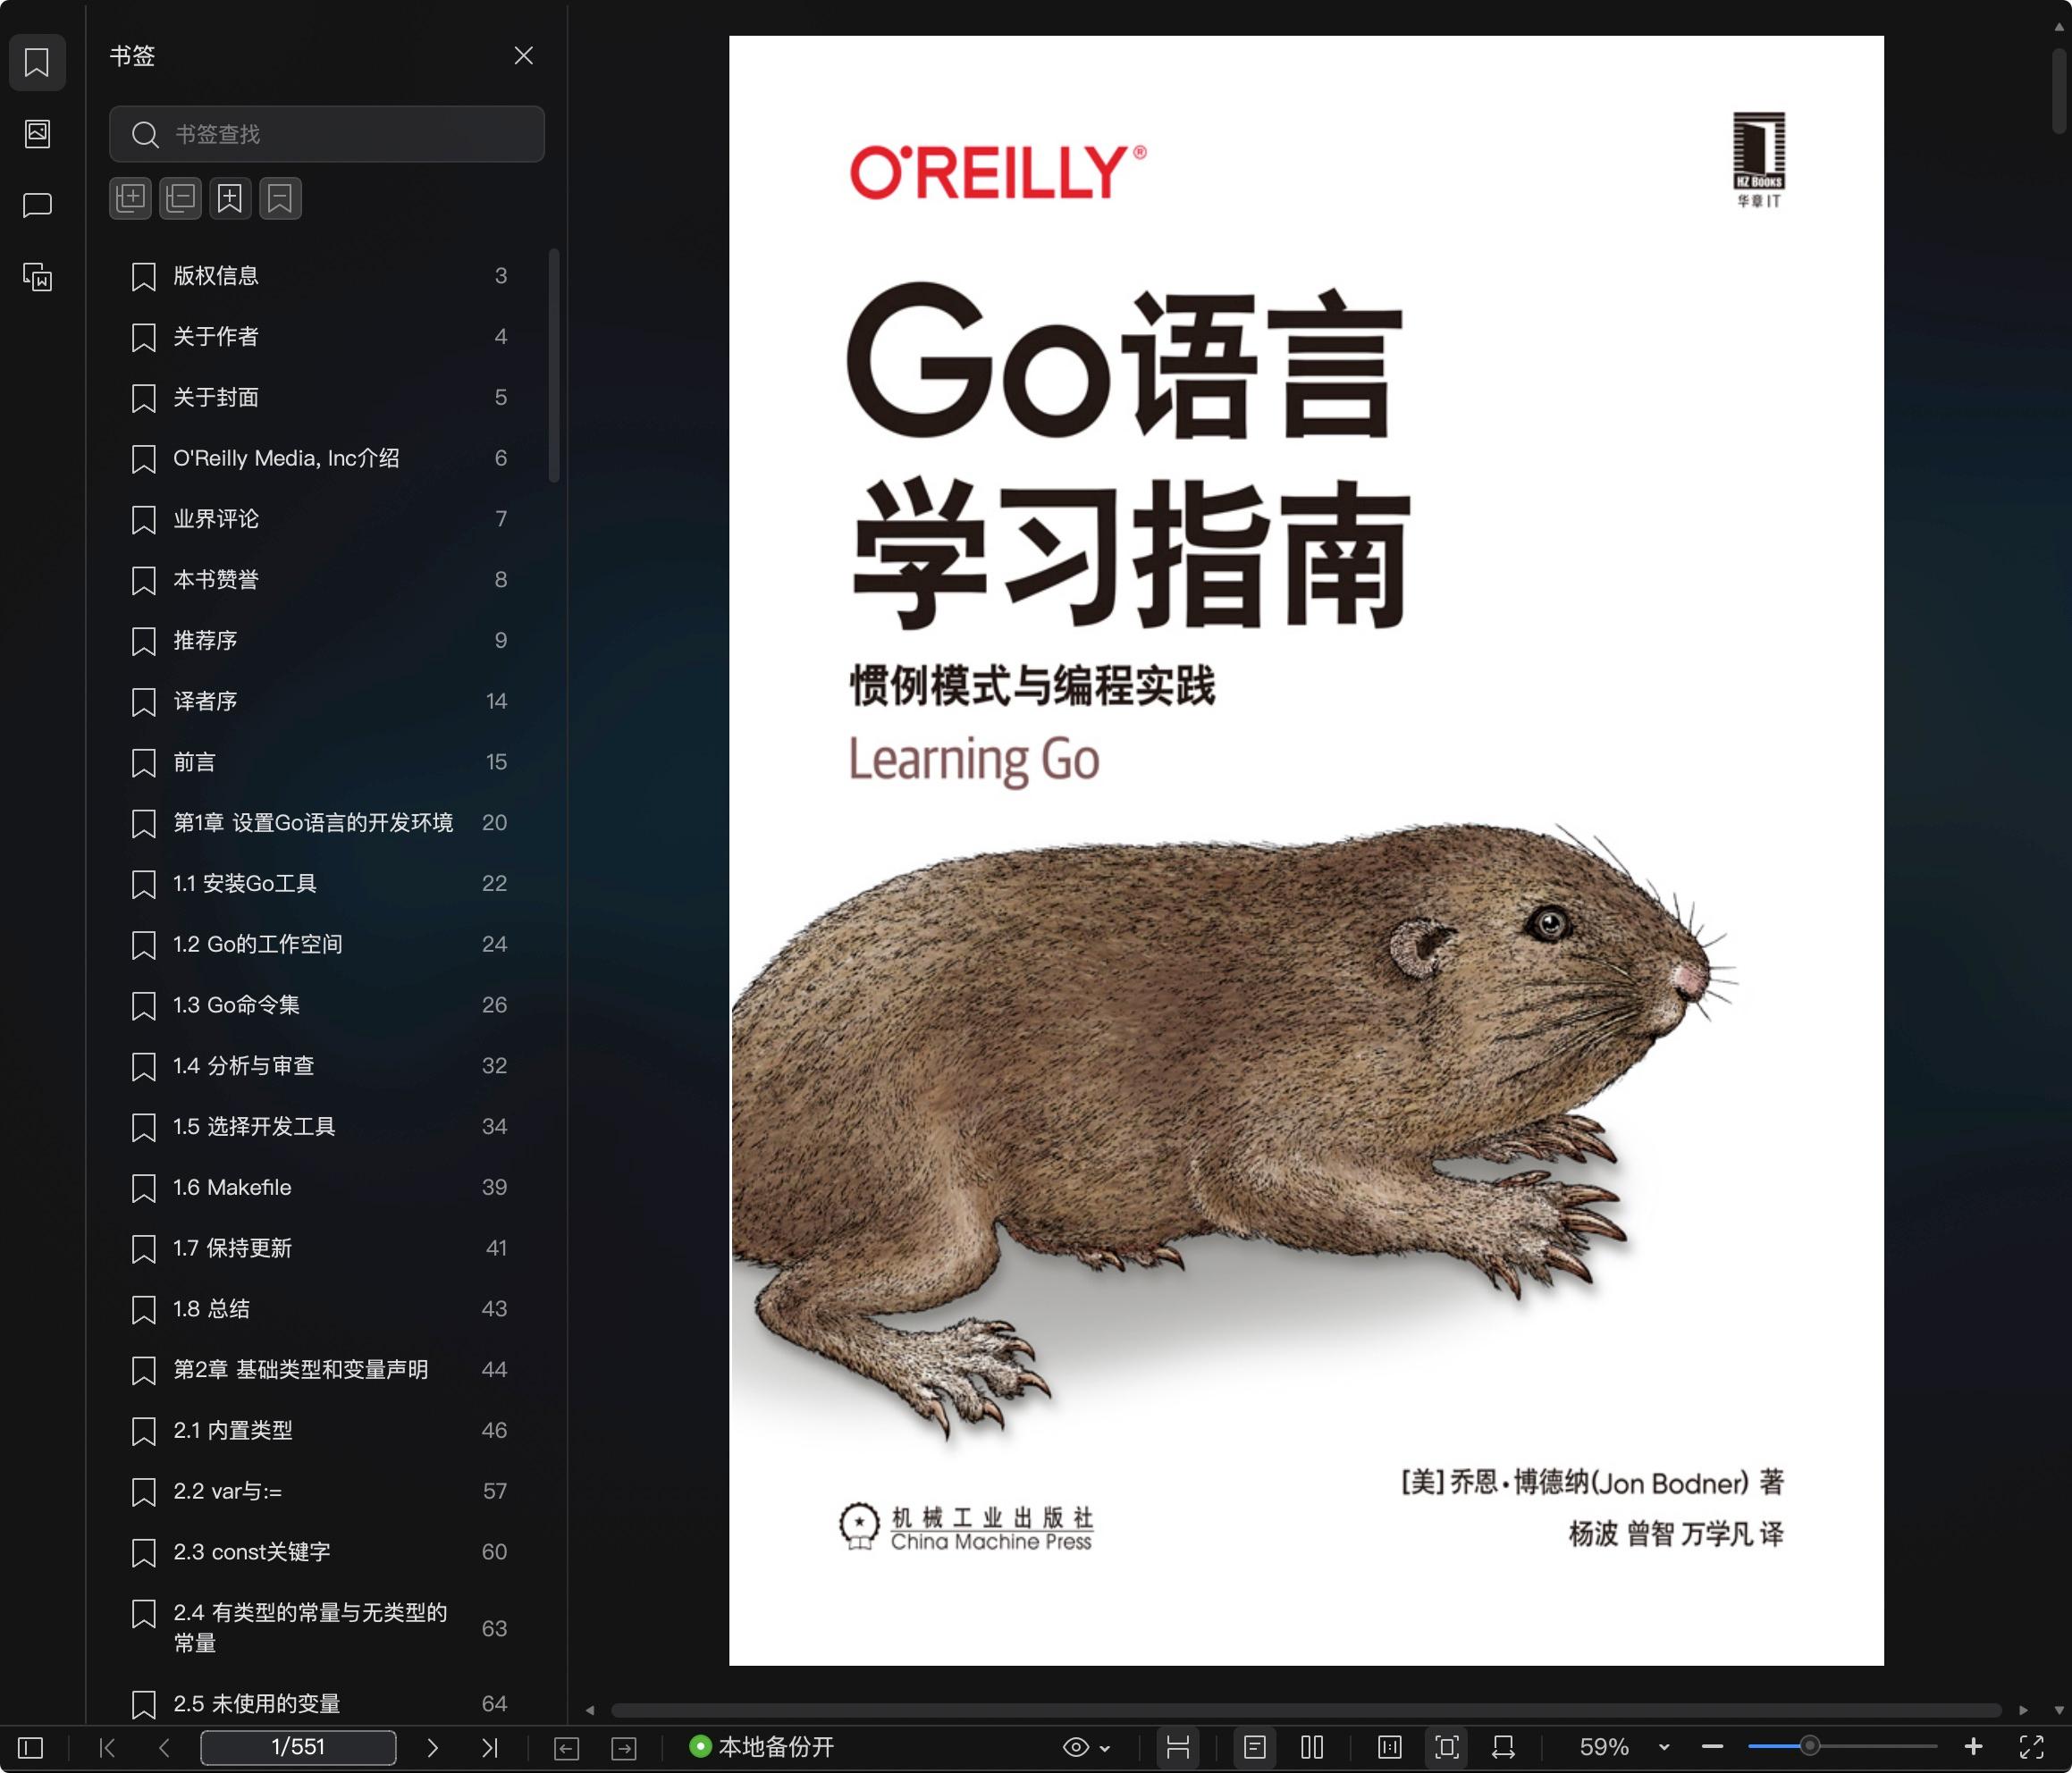Open the convert-to-Word sidebar icon
Screen dimensions: 2072x1773
click(x=37, y=276)
